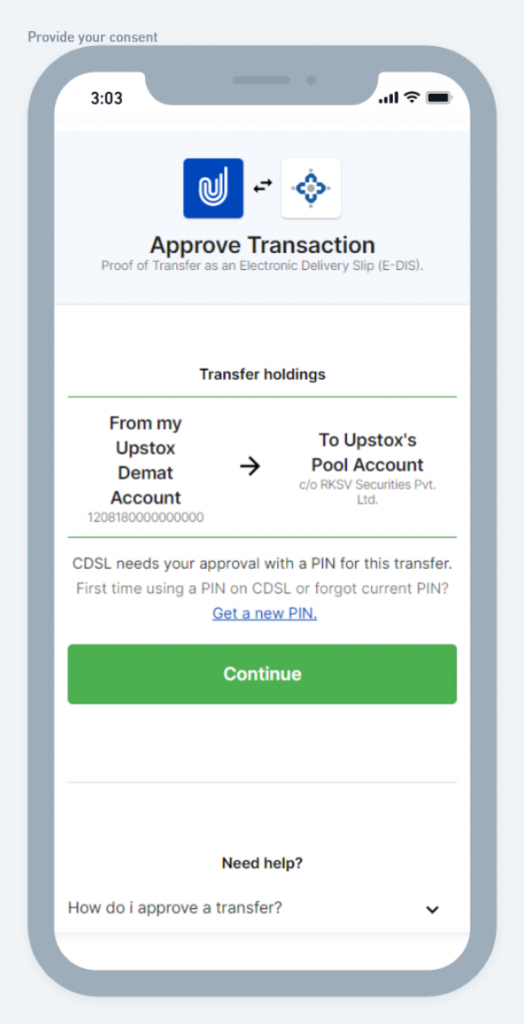
Task: Click 'From my Upstox Demat Account' text
Action: (x=146, y=460)
